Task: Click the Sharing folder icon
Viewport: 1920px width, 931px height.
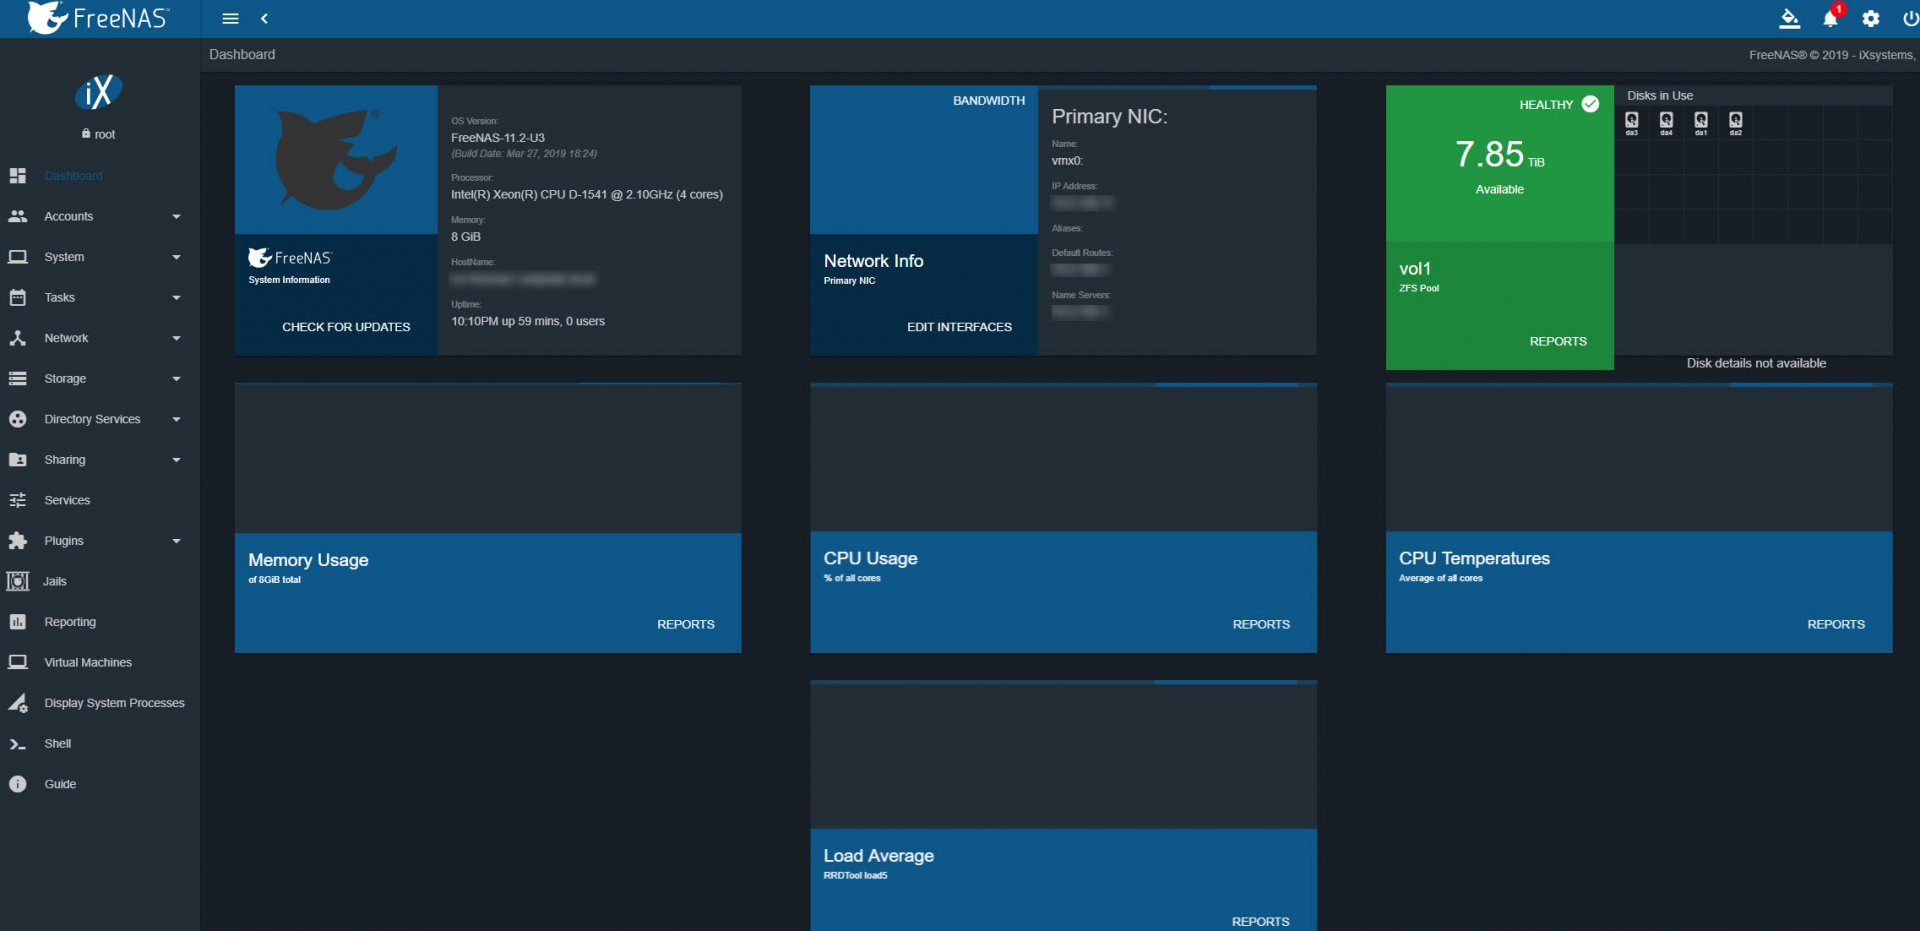Action: (17, 460)
